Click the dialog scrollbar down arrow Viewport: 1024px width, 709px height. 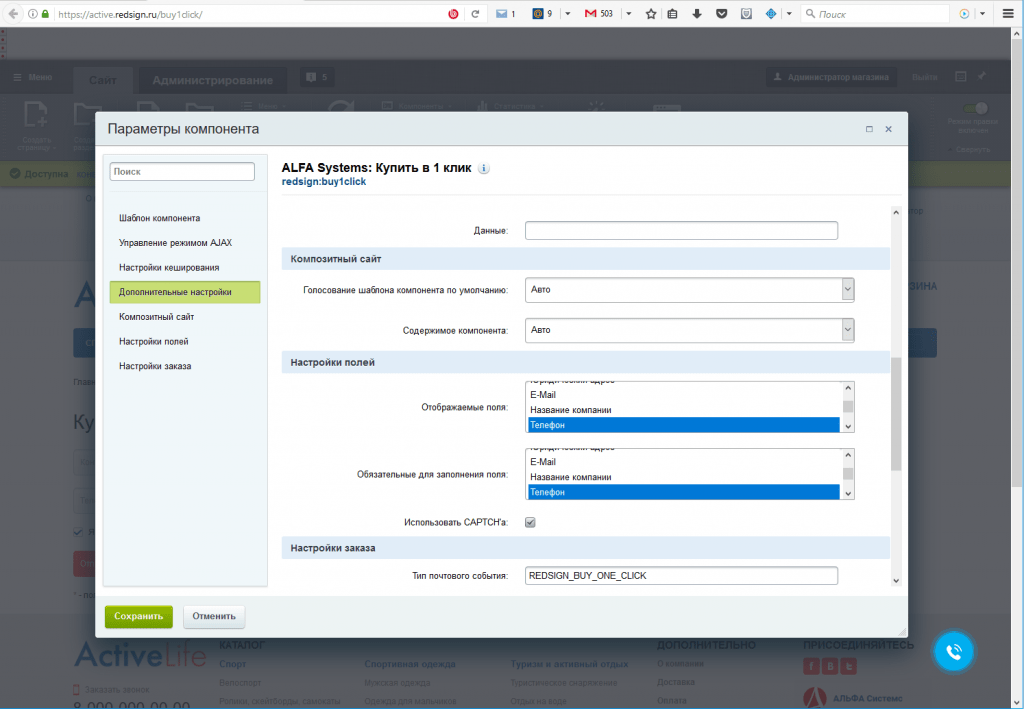[x=895, y=580]
